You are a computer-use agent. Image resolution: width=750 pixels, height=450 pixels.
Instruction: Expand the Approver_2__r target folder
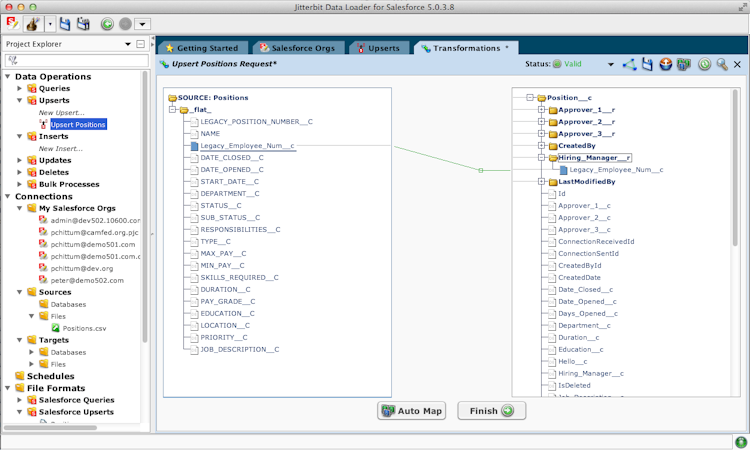click(541, 121)
